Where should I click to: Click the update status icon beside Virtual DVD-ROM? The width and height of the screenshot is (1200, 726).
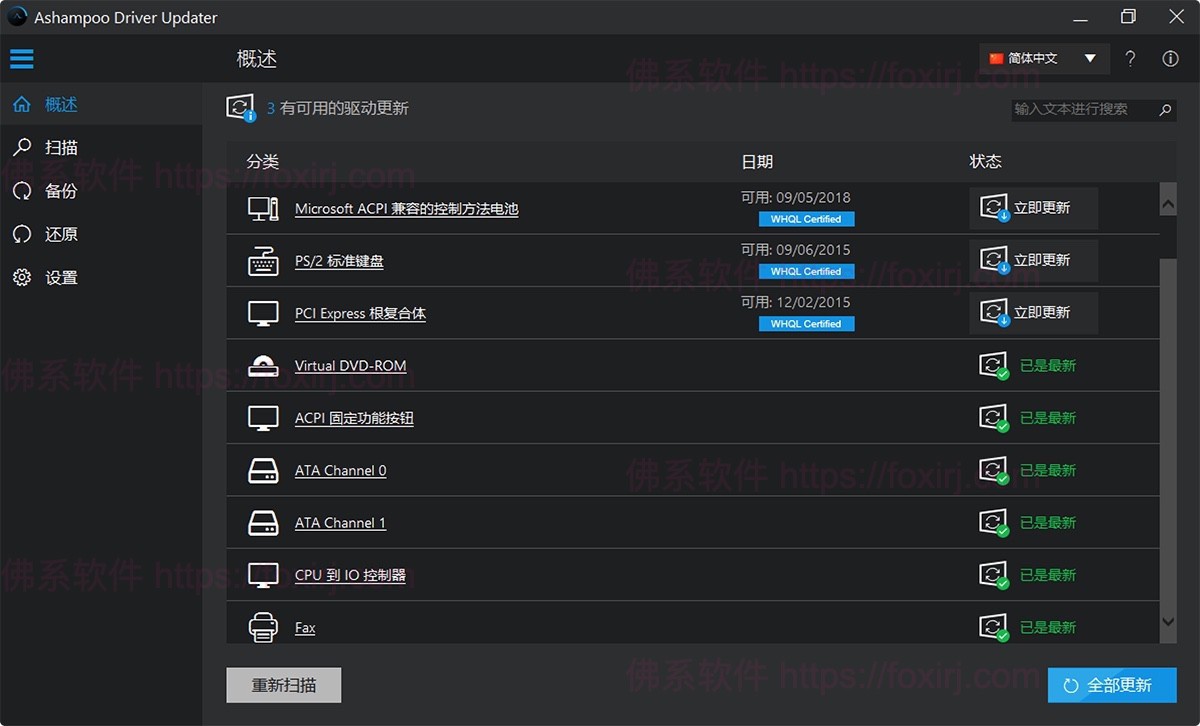pos(993,365)
